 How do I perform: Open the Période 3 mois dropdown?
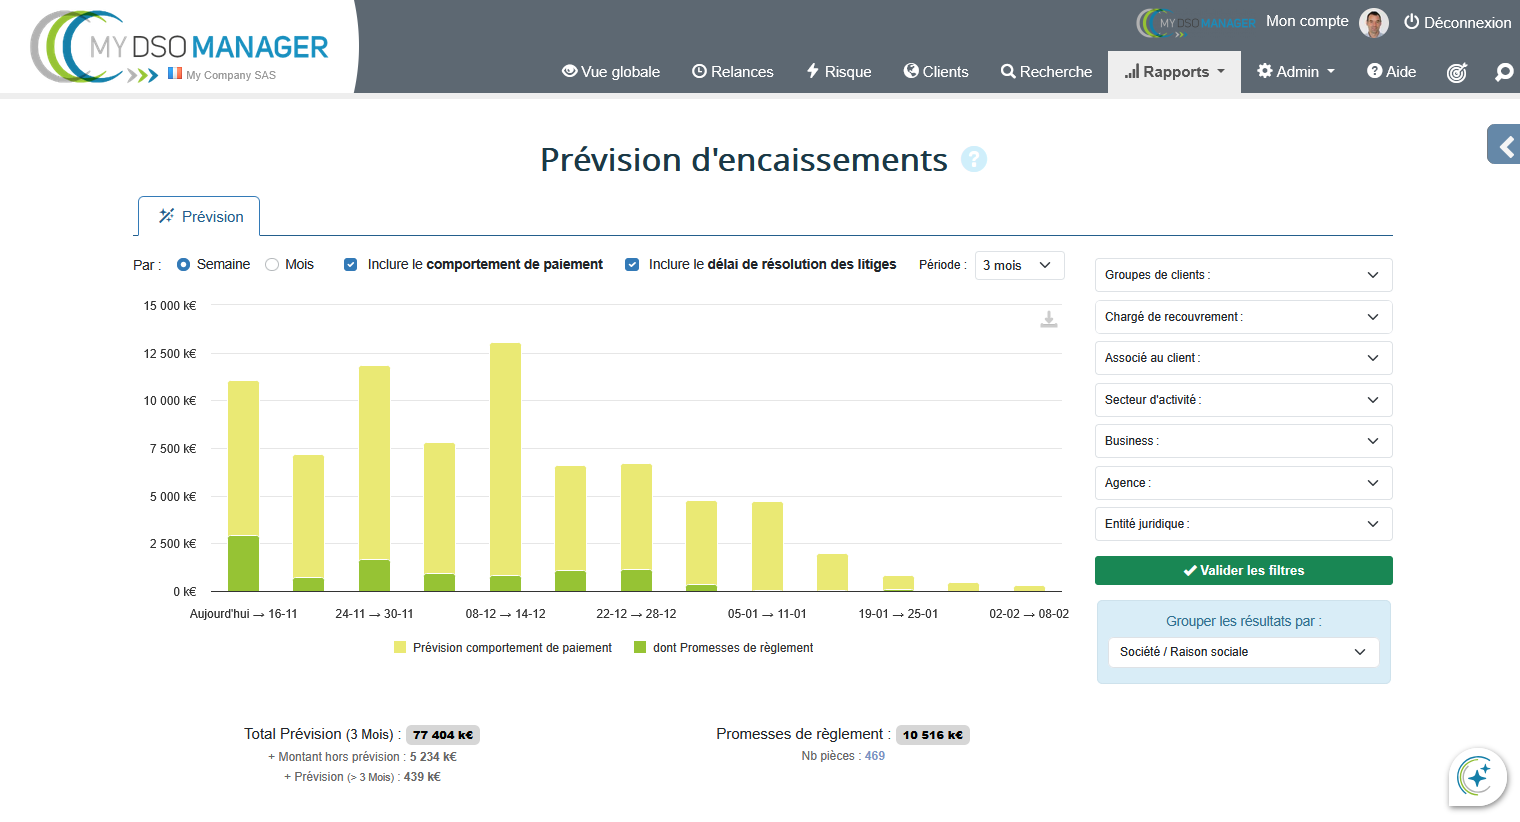1018,265
